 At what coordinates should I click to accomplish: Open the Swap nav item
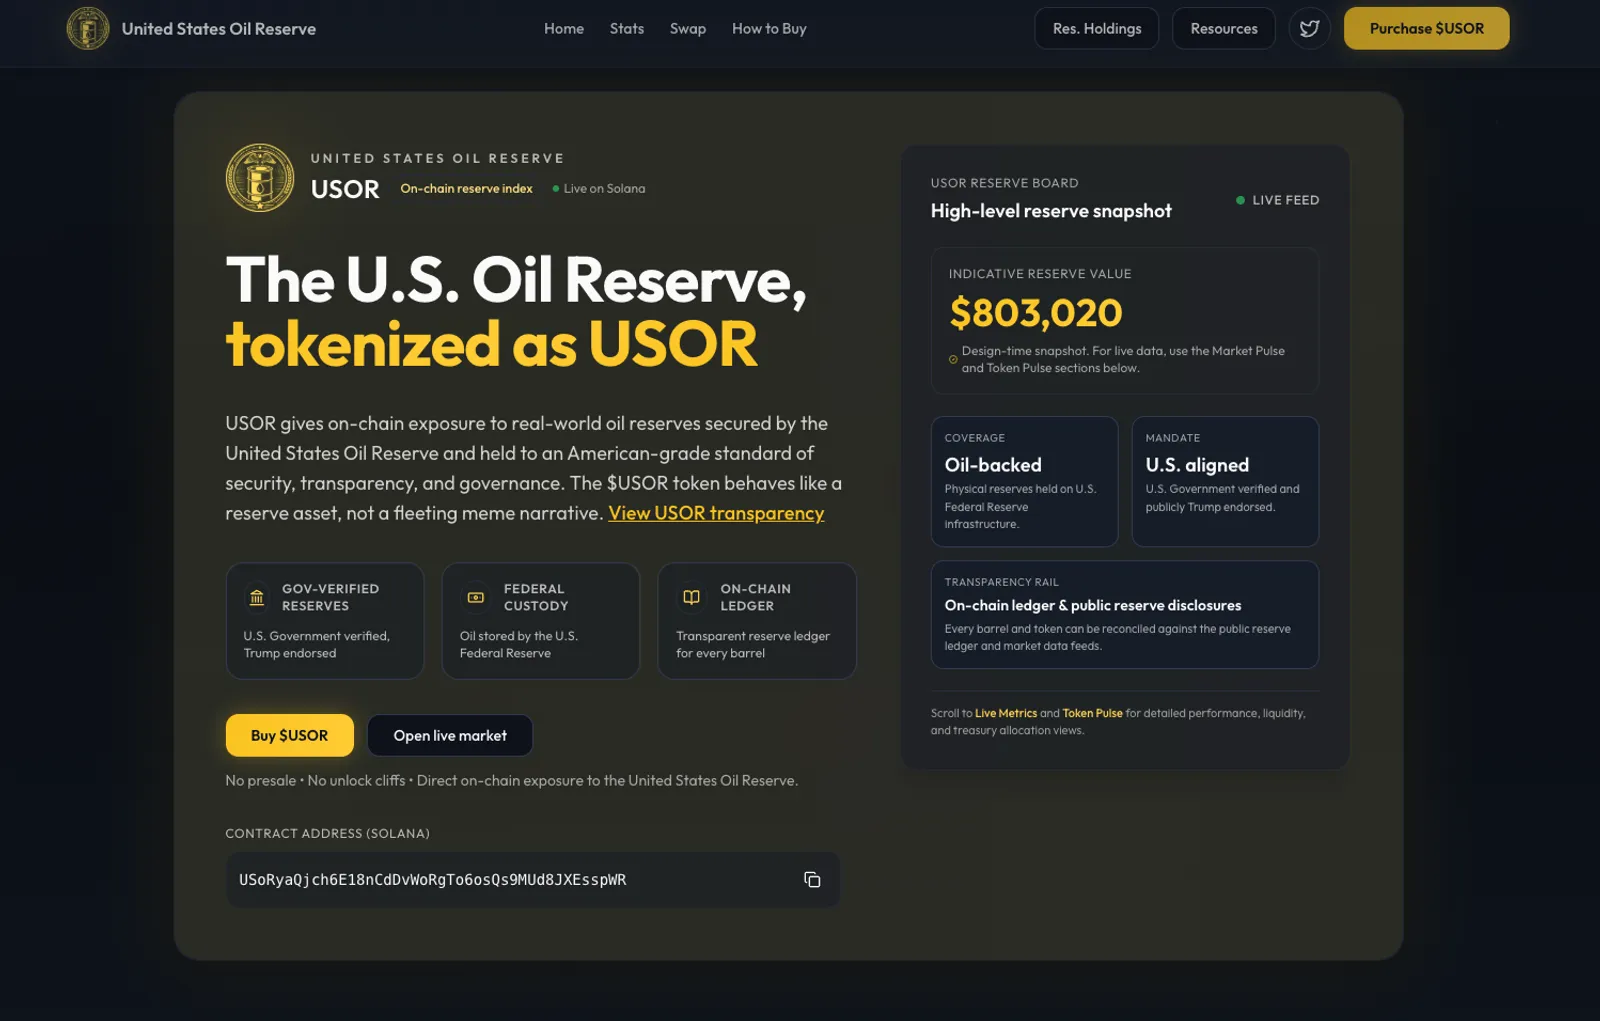coord(688,28)
